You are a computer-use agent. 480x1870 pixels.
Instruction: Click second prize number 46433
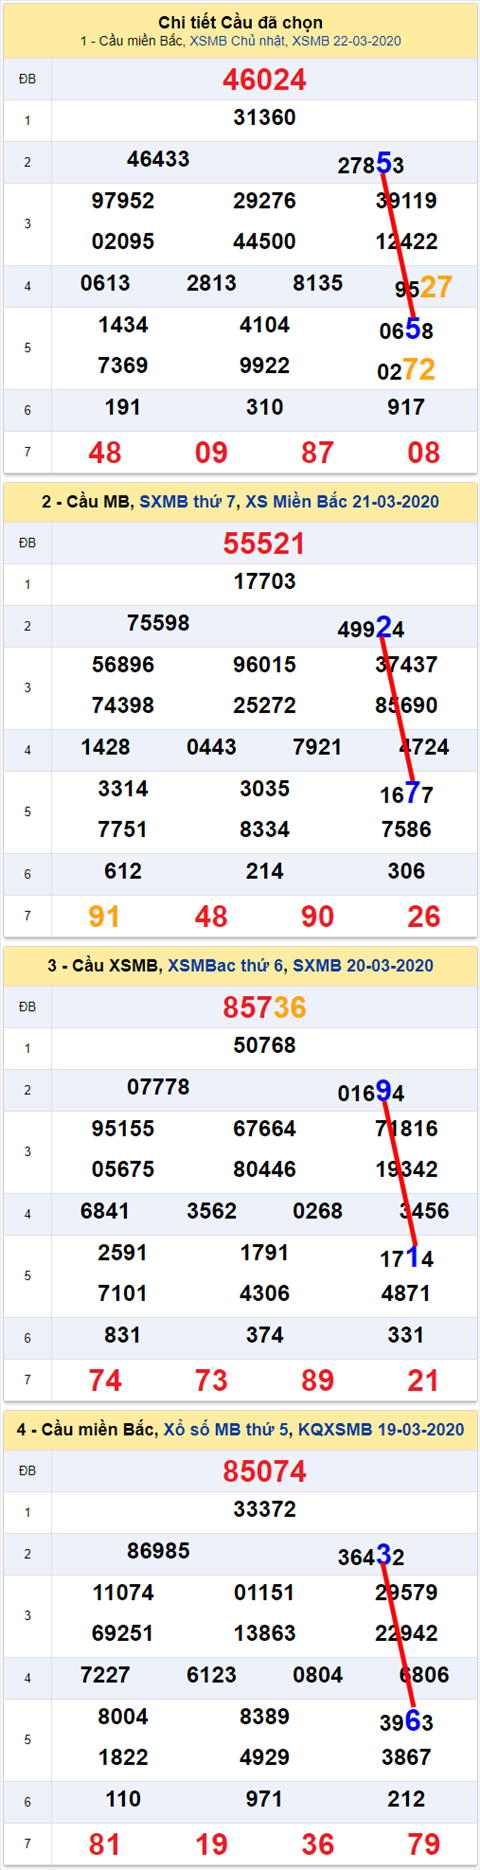click(158, 159)
